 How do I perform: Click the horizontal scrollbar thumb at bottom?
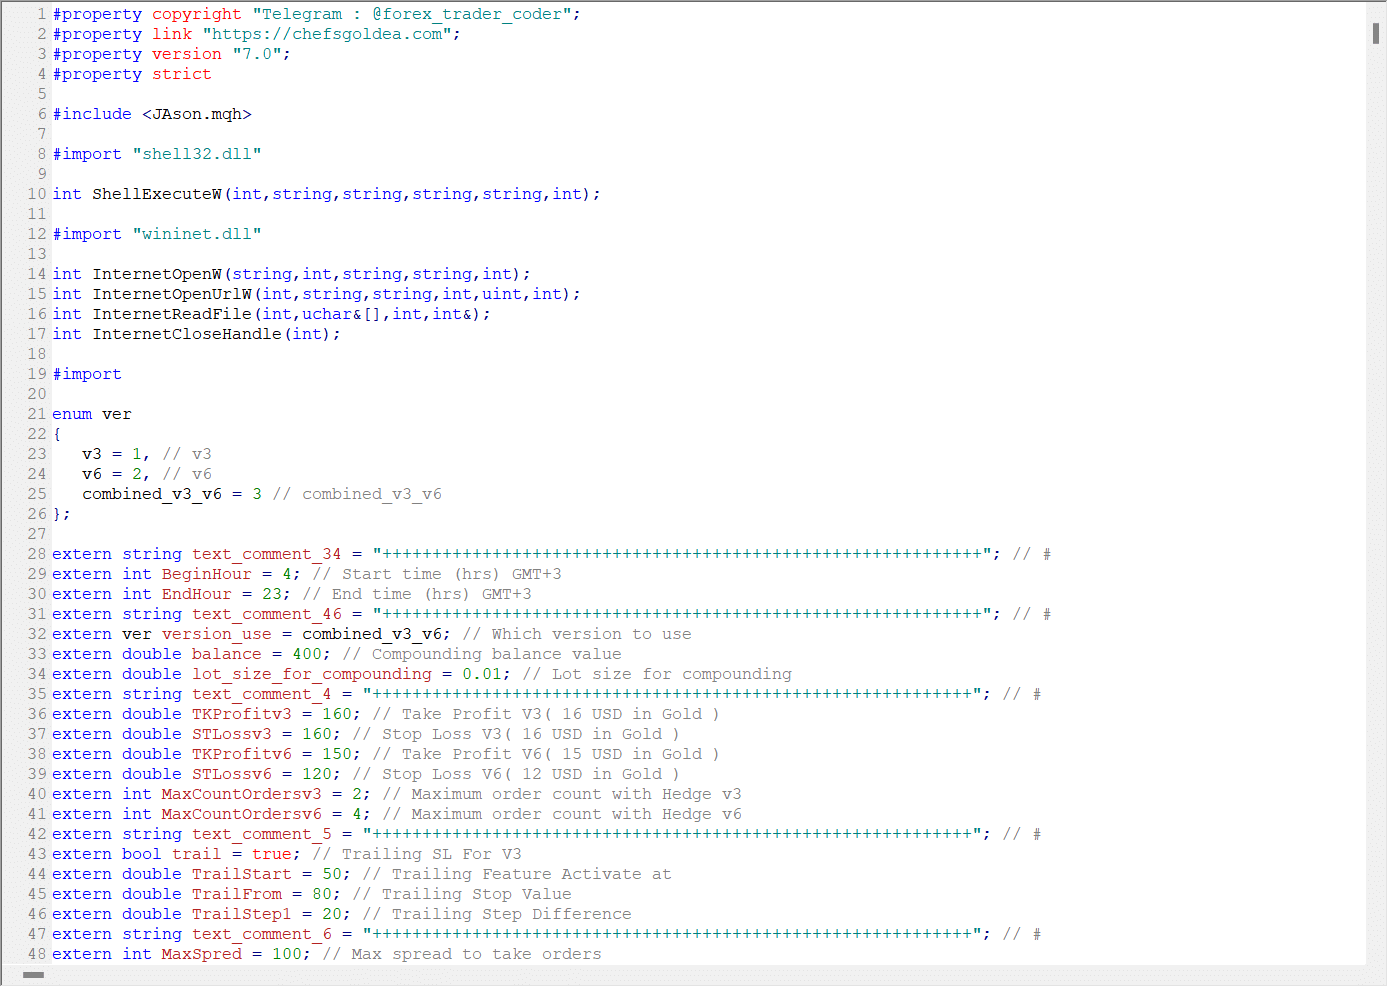34,975
